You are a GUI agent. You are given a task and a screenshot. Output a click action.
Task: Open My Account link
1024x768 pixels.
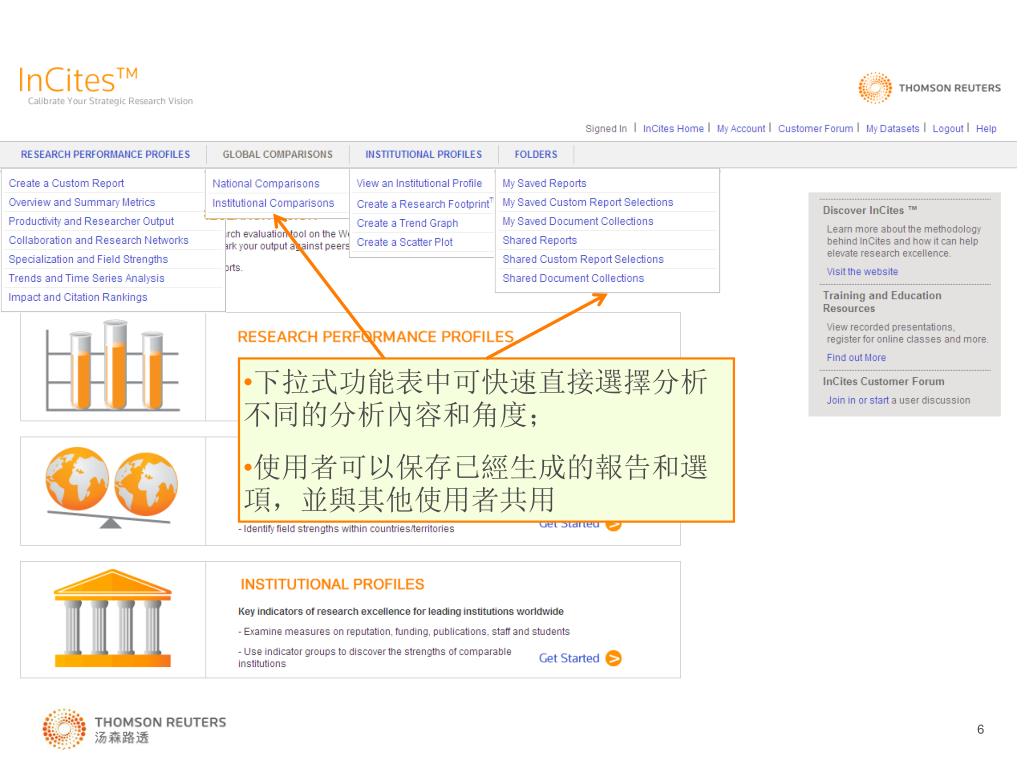(x=741, y=129)
